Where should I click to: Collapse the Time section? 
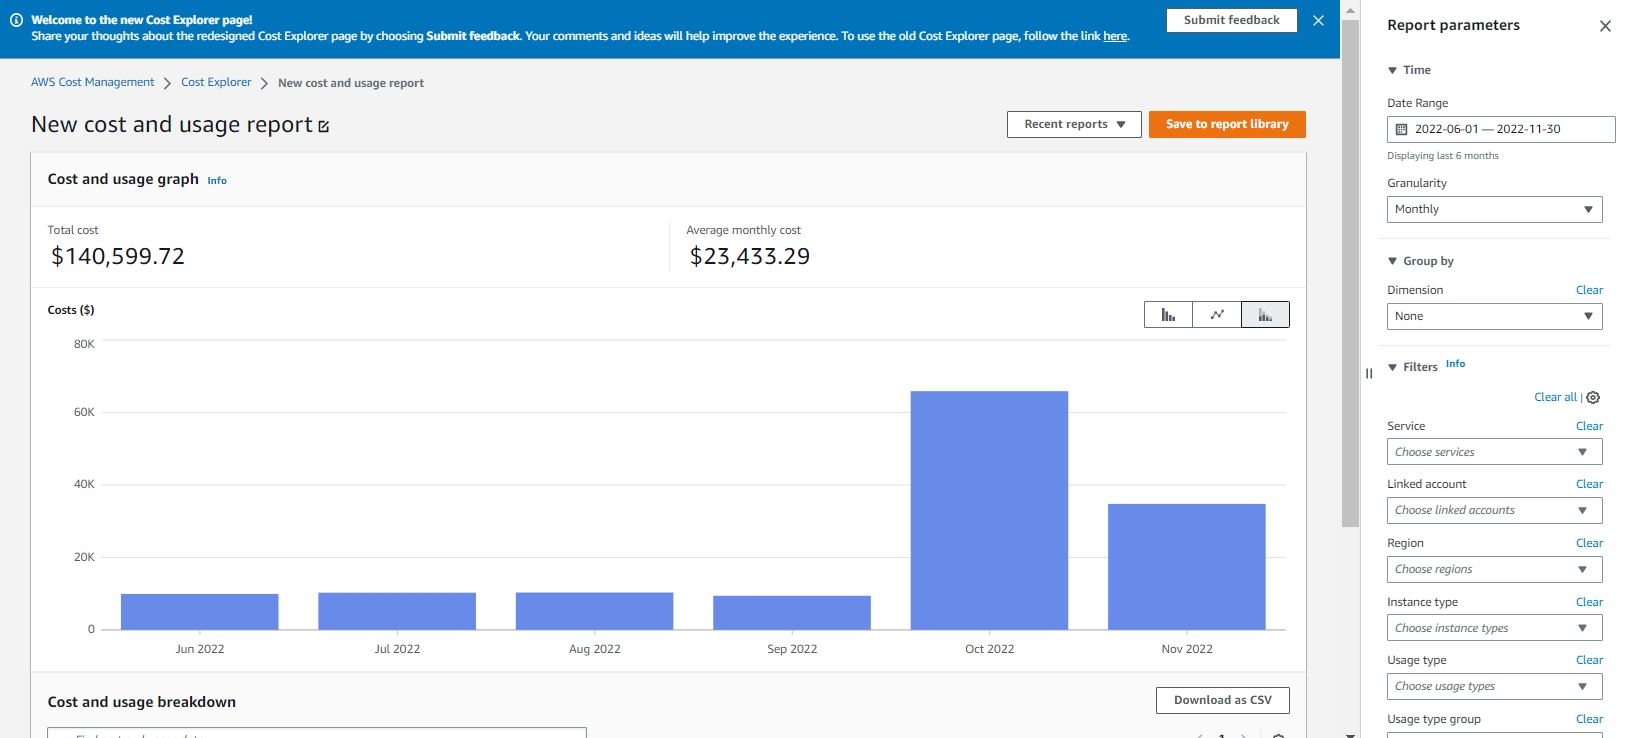1392,70
